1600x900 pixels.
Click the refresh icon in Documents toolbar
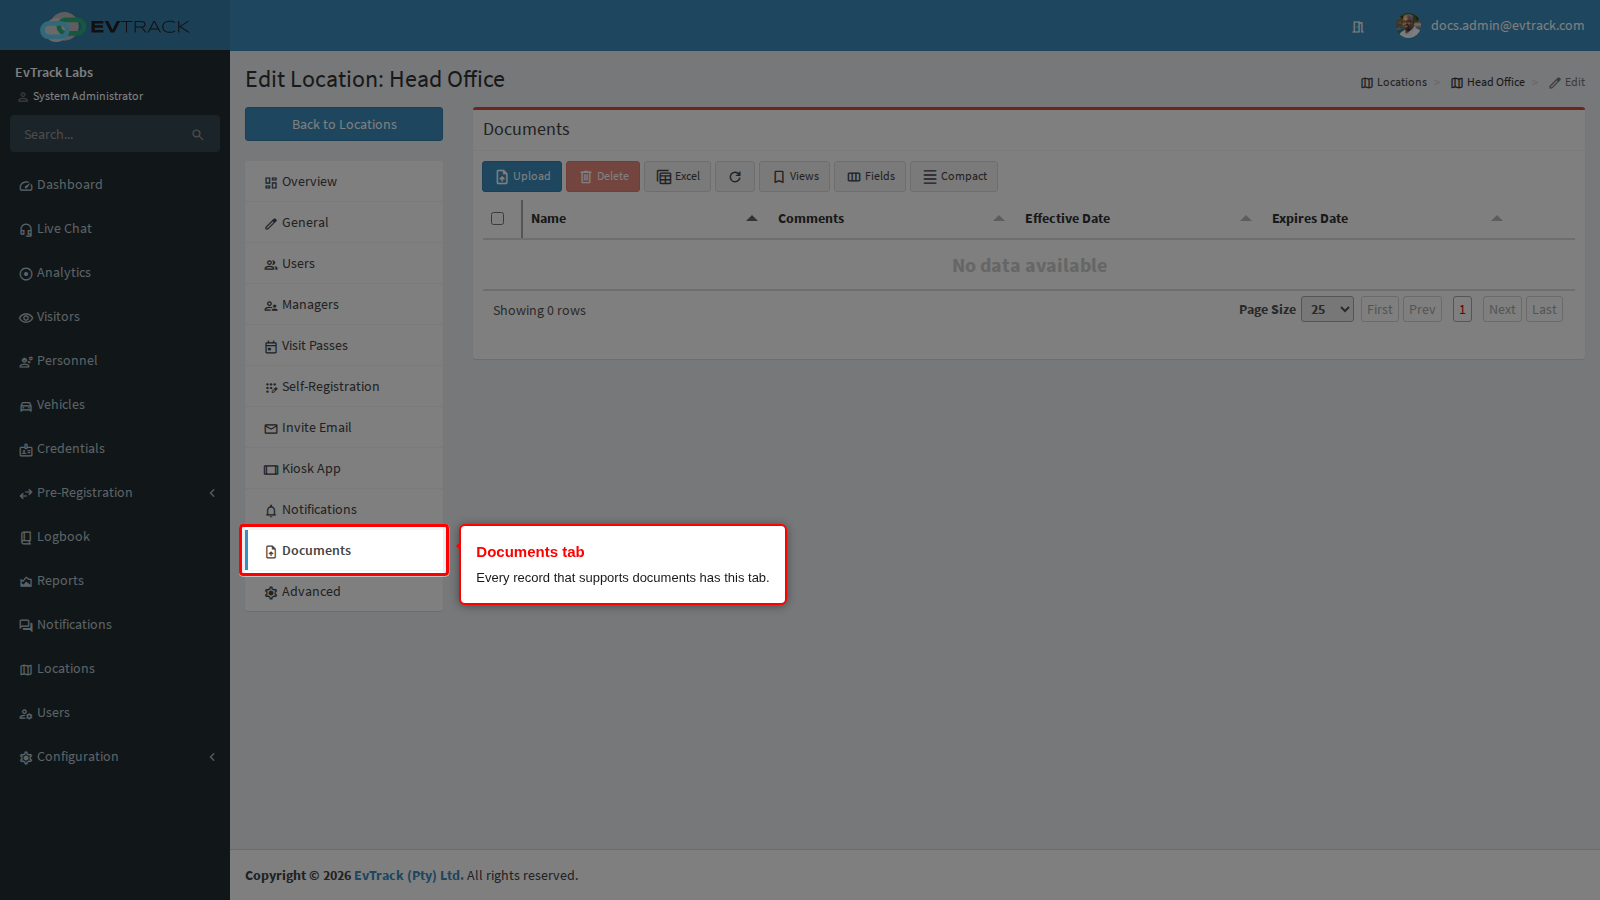click(735, 176)
